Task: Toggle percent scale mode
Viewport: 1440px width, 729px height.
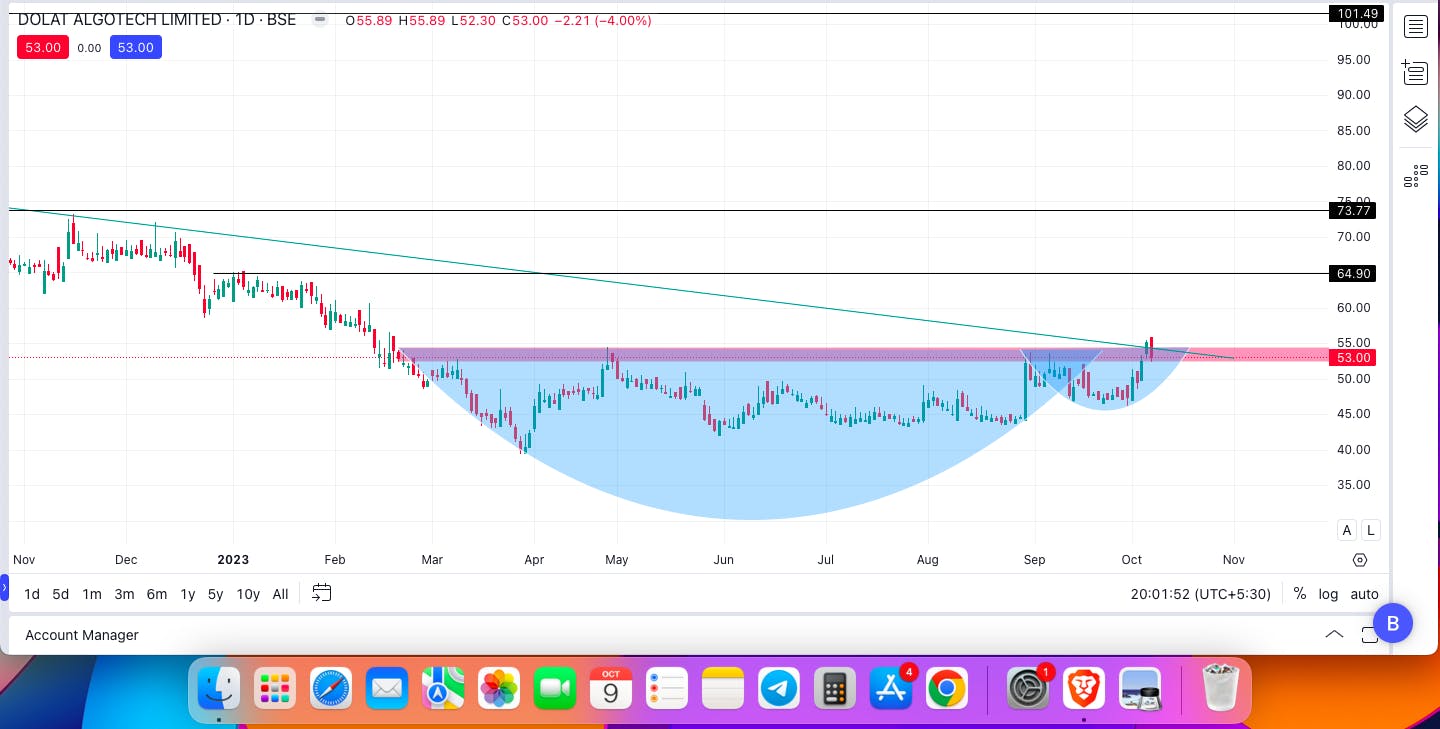Action: click(x=1299, y=594)
